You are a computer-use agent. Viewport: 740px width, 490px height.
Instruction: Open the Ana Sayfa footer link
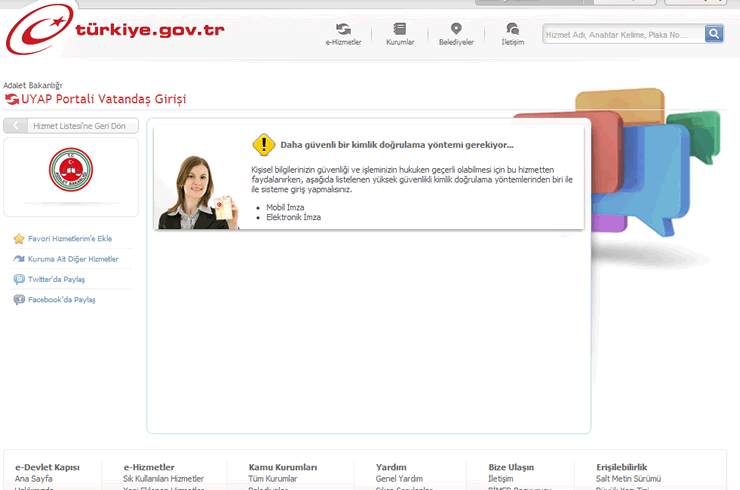33,479
